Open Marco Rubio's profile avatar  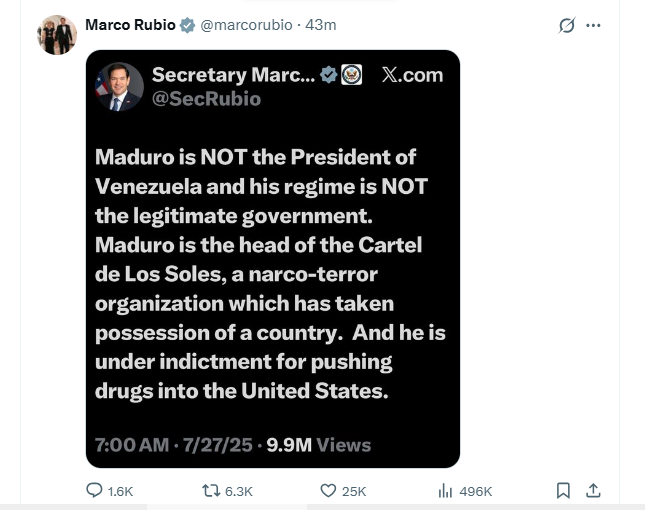point(58,35)
